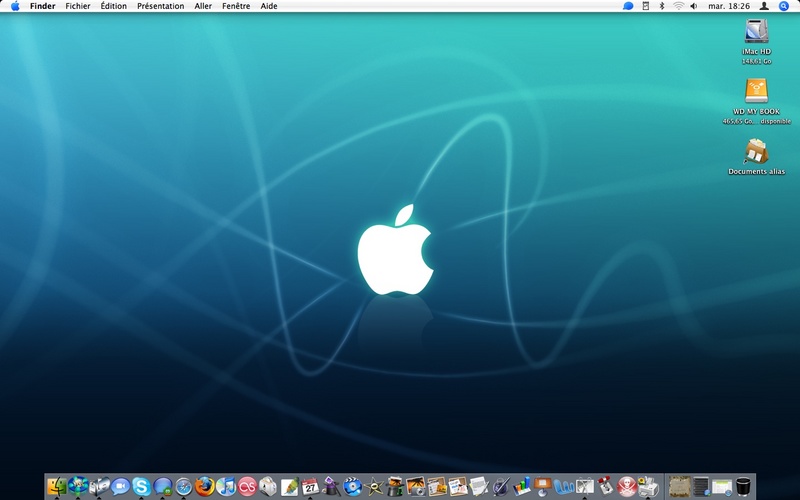Open iCal calendar icon

coord(310,487)
